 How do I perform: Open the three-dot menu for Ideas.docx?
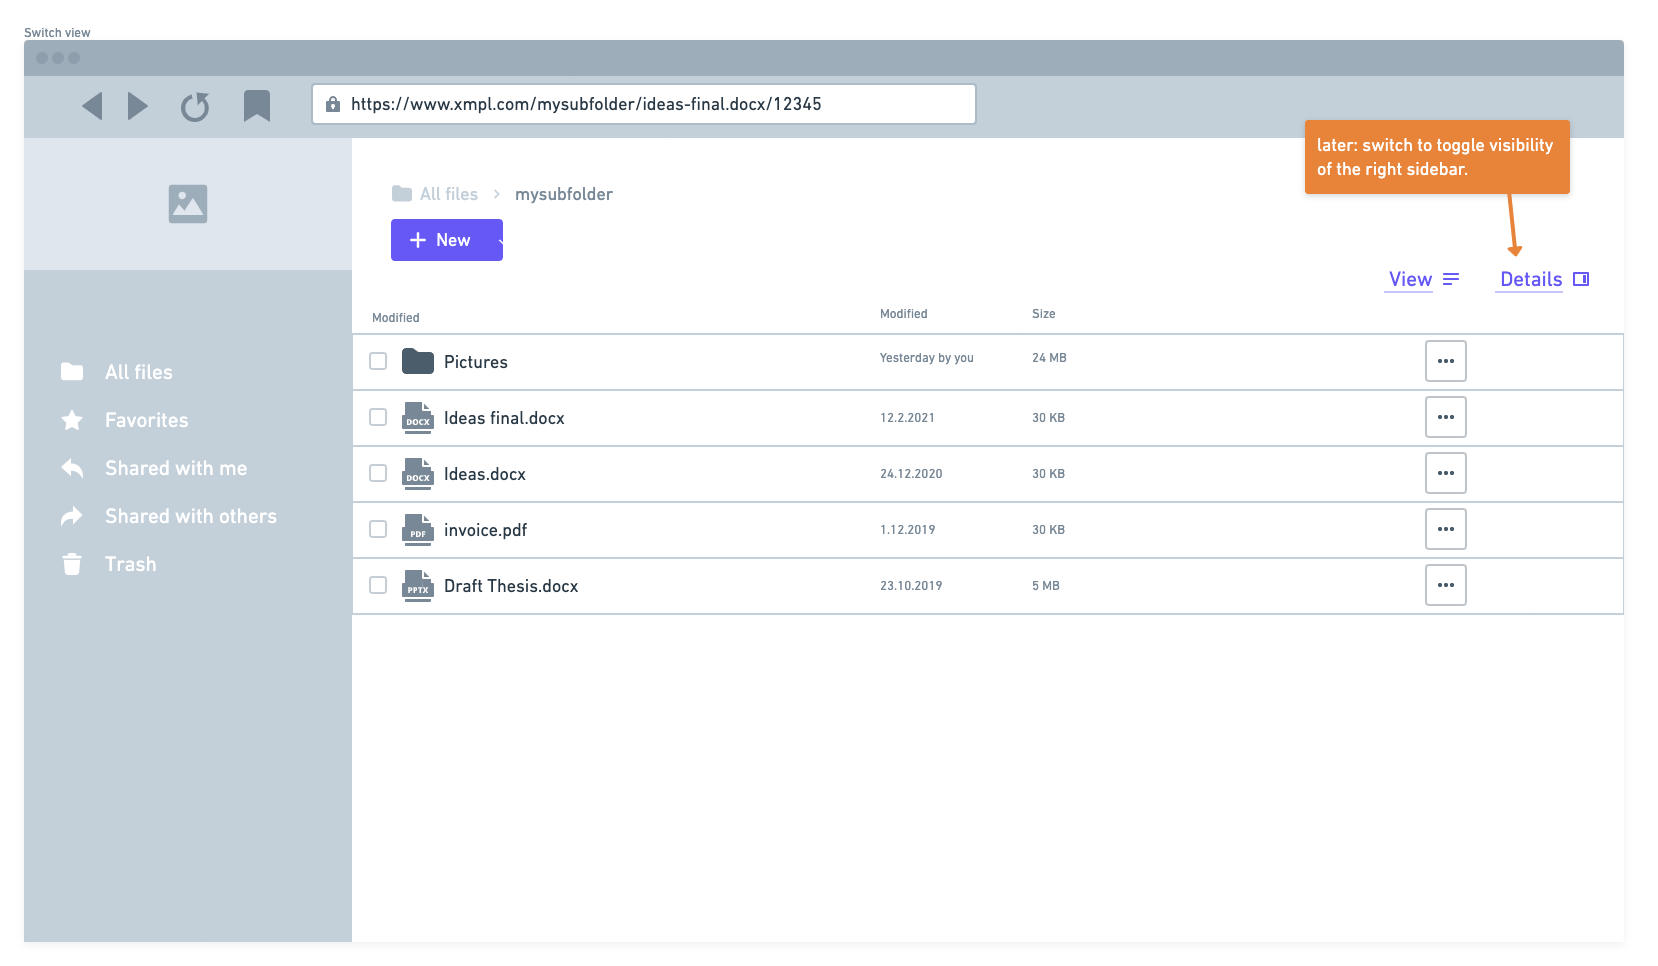pos(1446,473)
